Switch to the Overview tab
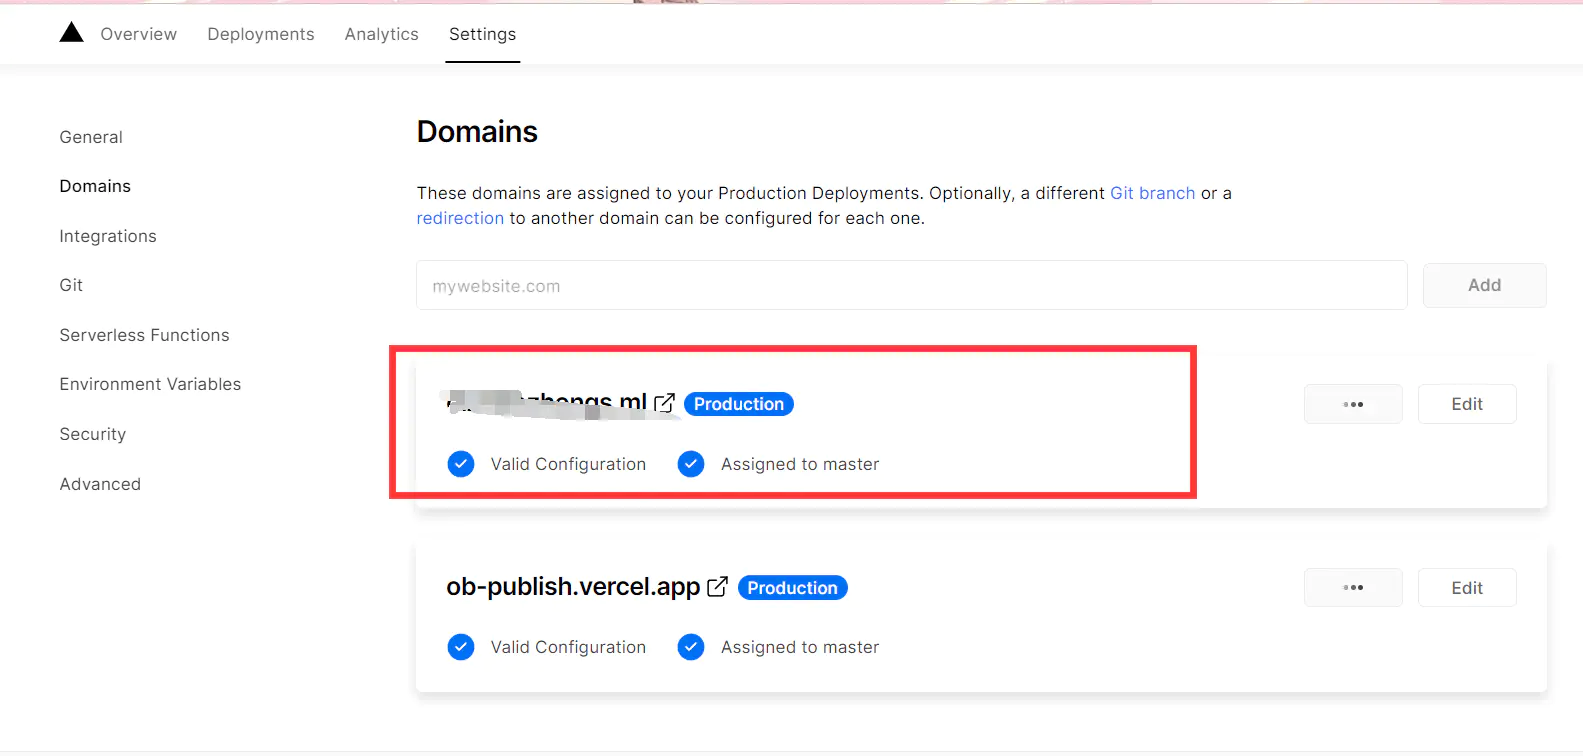Viewport: 1583px width, 756px height. tap(138, 34)
